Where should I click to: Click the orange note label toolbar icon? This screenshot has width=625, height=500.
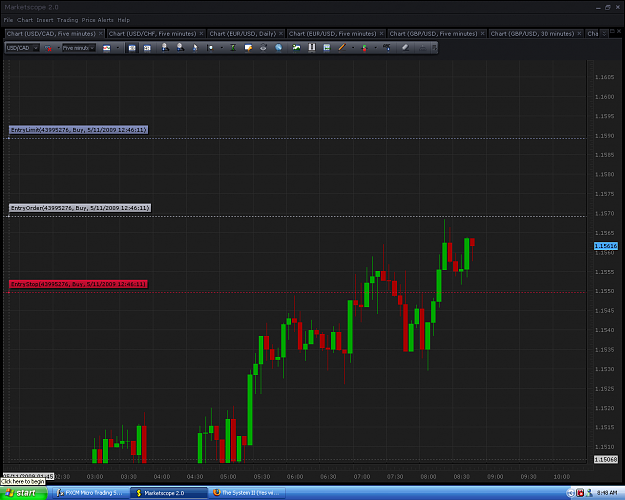[x=248, y=48]
